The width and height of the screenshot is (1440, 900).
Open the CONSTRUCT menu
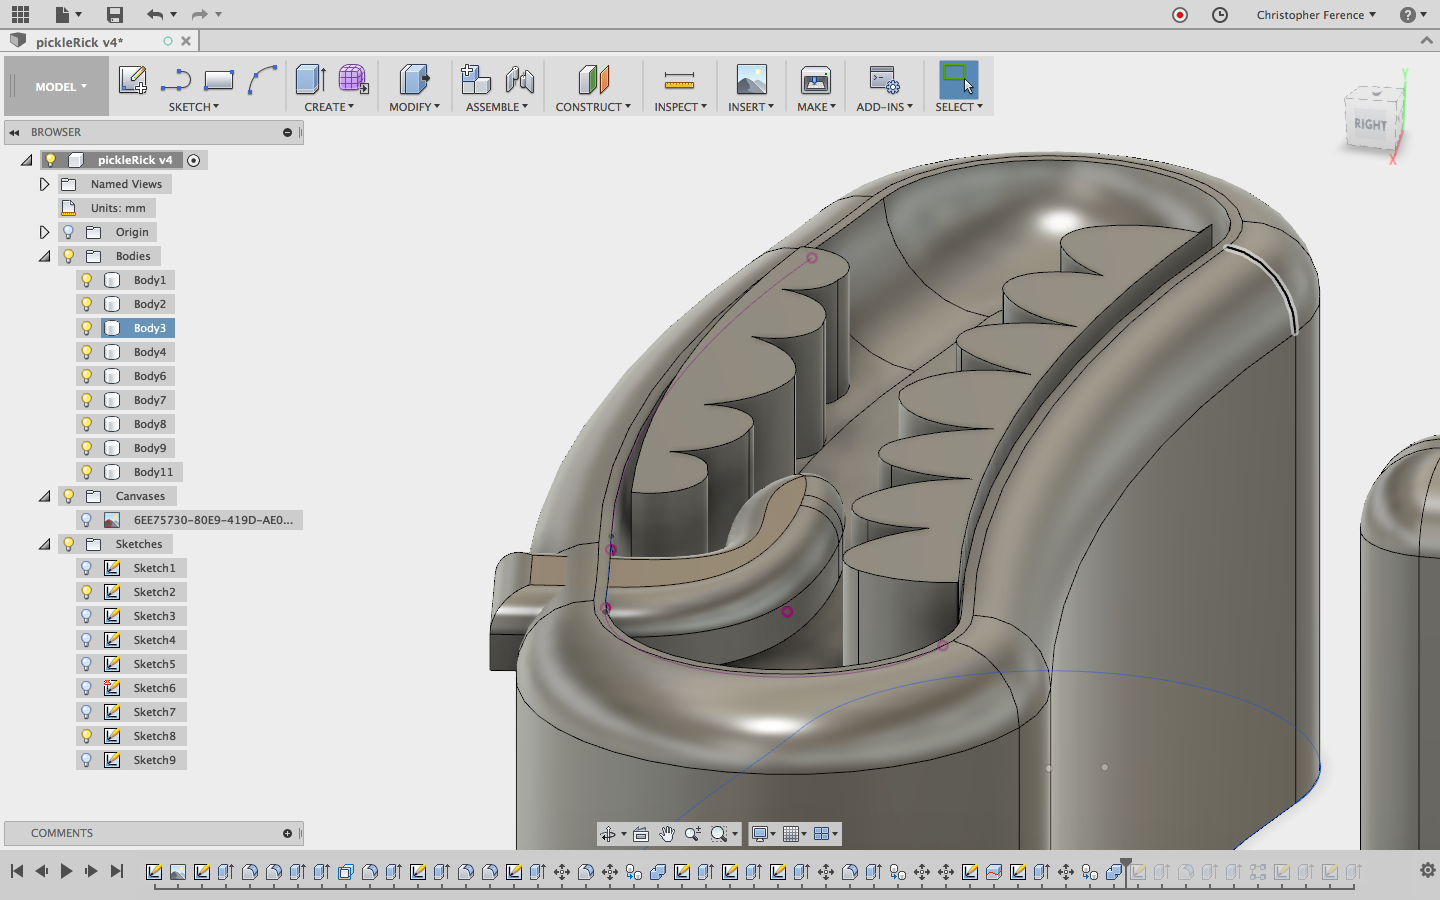tap(592, 107)
